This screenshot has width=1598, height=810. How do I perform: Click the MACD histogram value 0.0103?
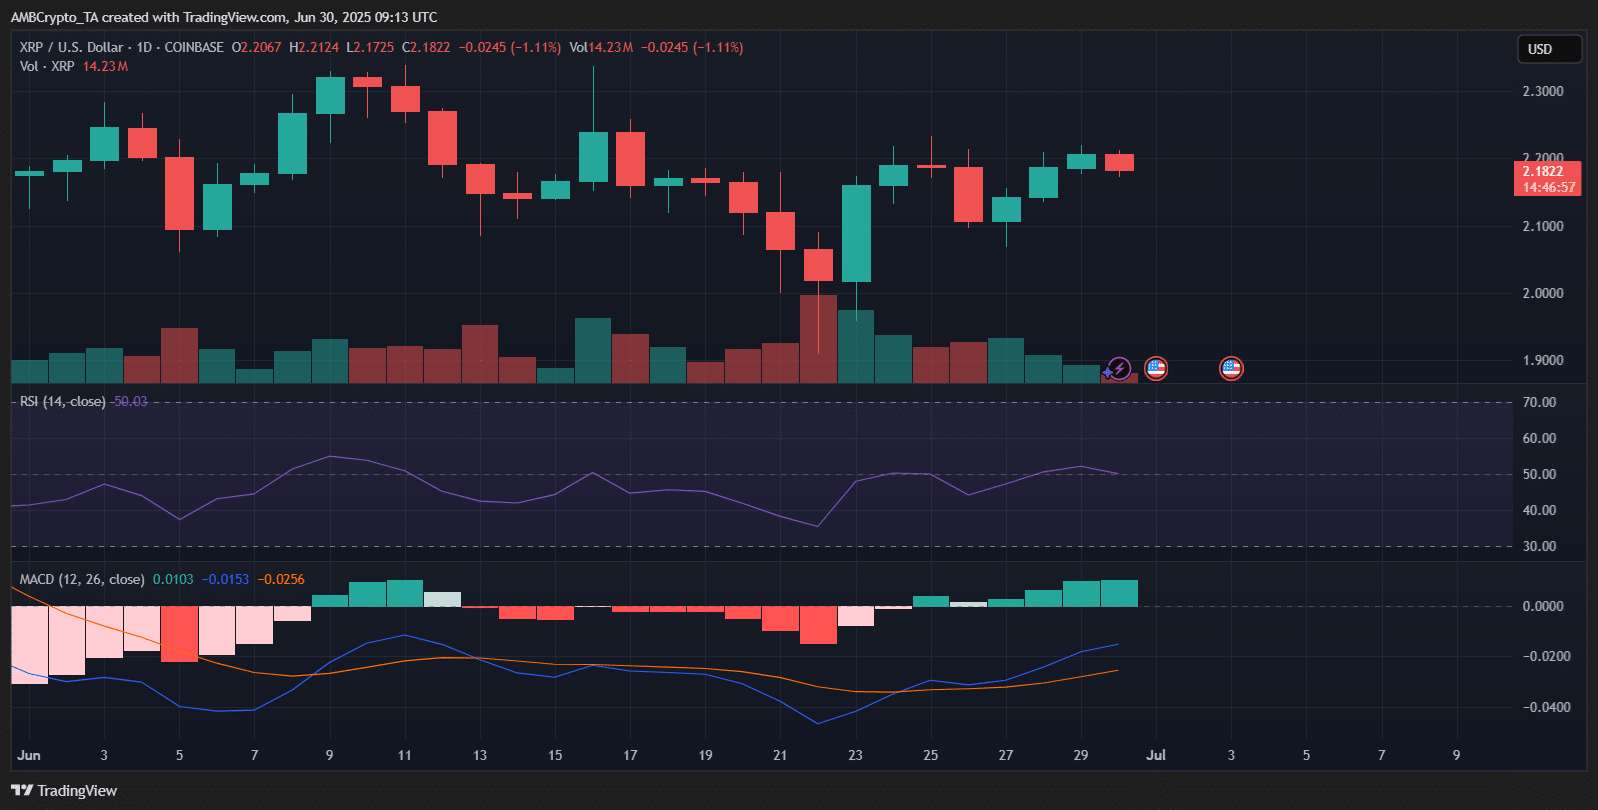click(173, 579)
